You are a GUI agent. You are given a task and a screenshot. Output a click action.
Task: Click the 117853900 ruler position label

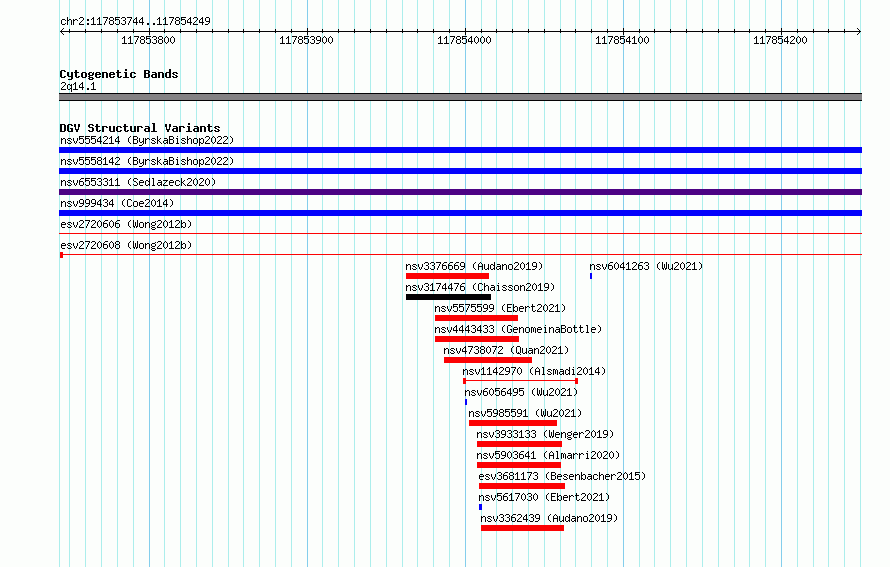coord(307,40)
